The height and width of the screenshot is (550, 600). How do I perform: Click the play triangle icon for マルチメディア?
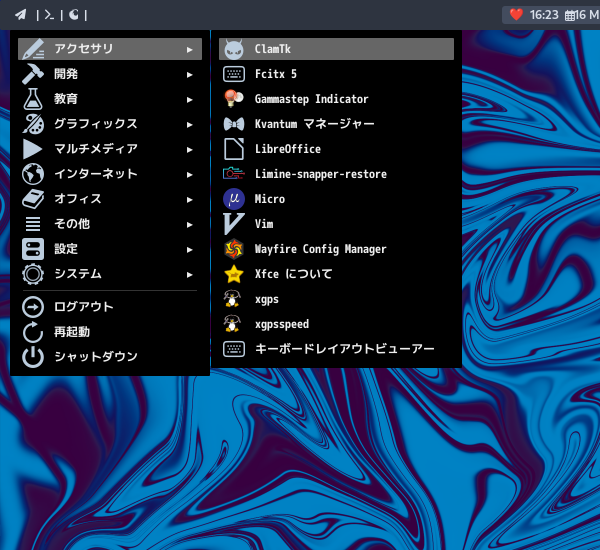point(33,149)
